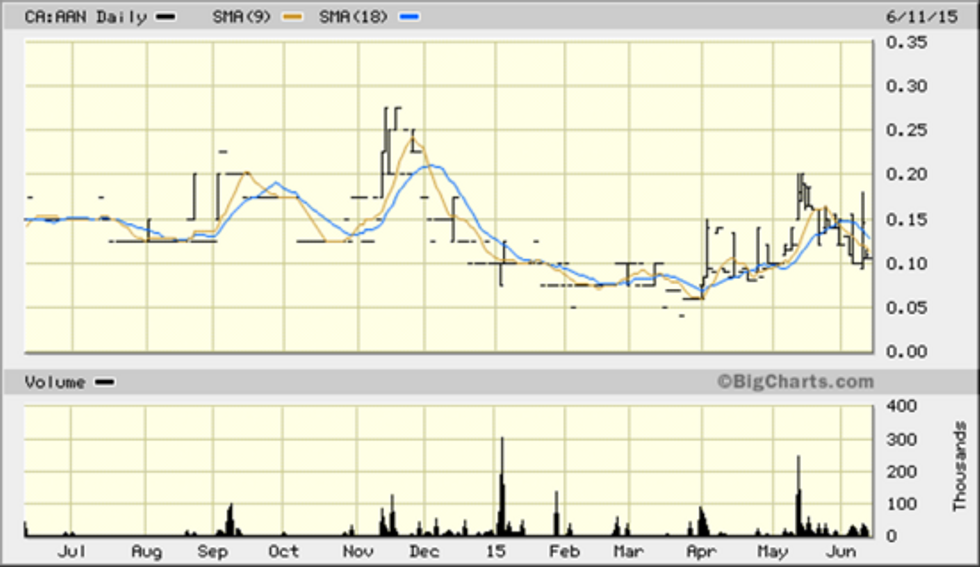Viewport: 980px width, 567px height.
Task: Click the Jul month axis label
Action: point(72,551)
